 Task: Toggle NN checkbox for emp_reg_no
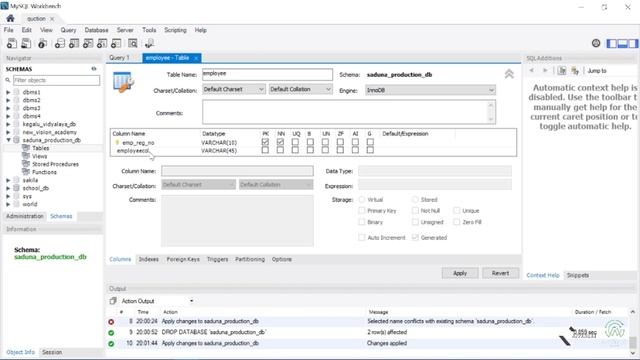(280, 142)
